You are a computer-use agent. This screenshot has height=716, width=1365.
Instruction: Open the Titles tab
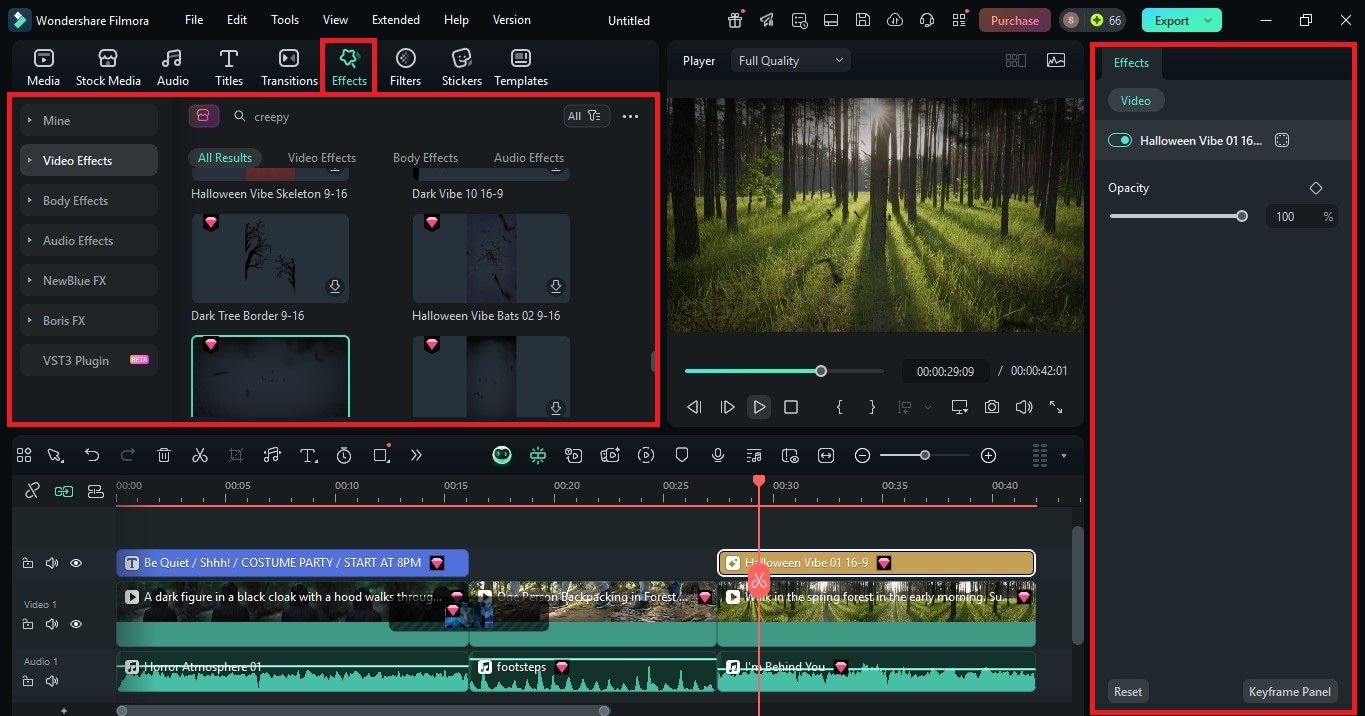(x=229, y=67)
